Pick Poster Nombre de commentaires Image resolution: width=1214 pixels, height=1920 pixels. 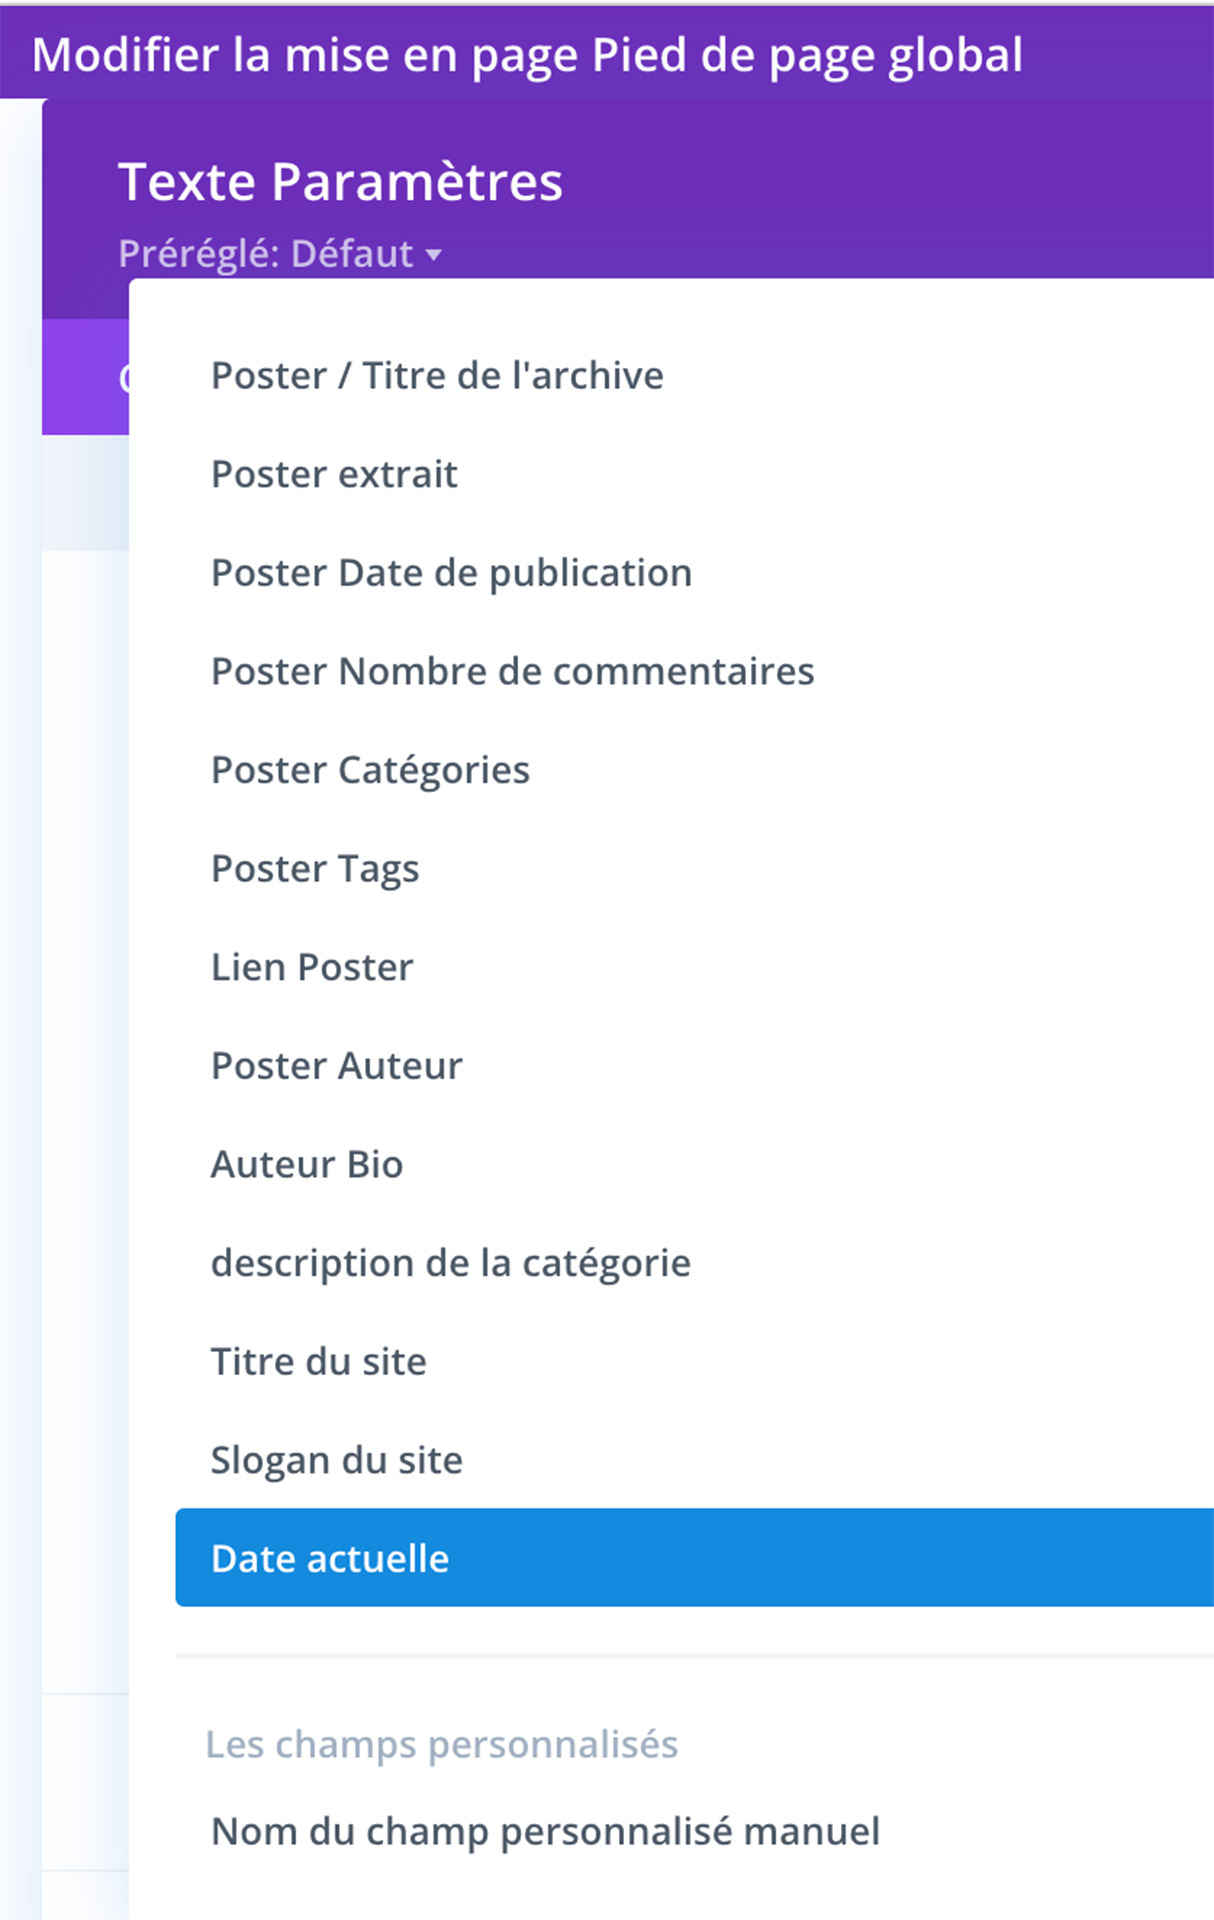tap(512, 671)
